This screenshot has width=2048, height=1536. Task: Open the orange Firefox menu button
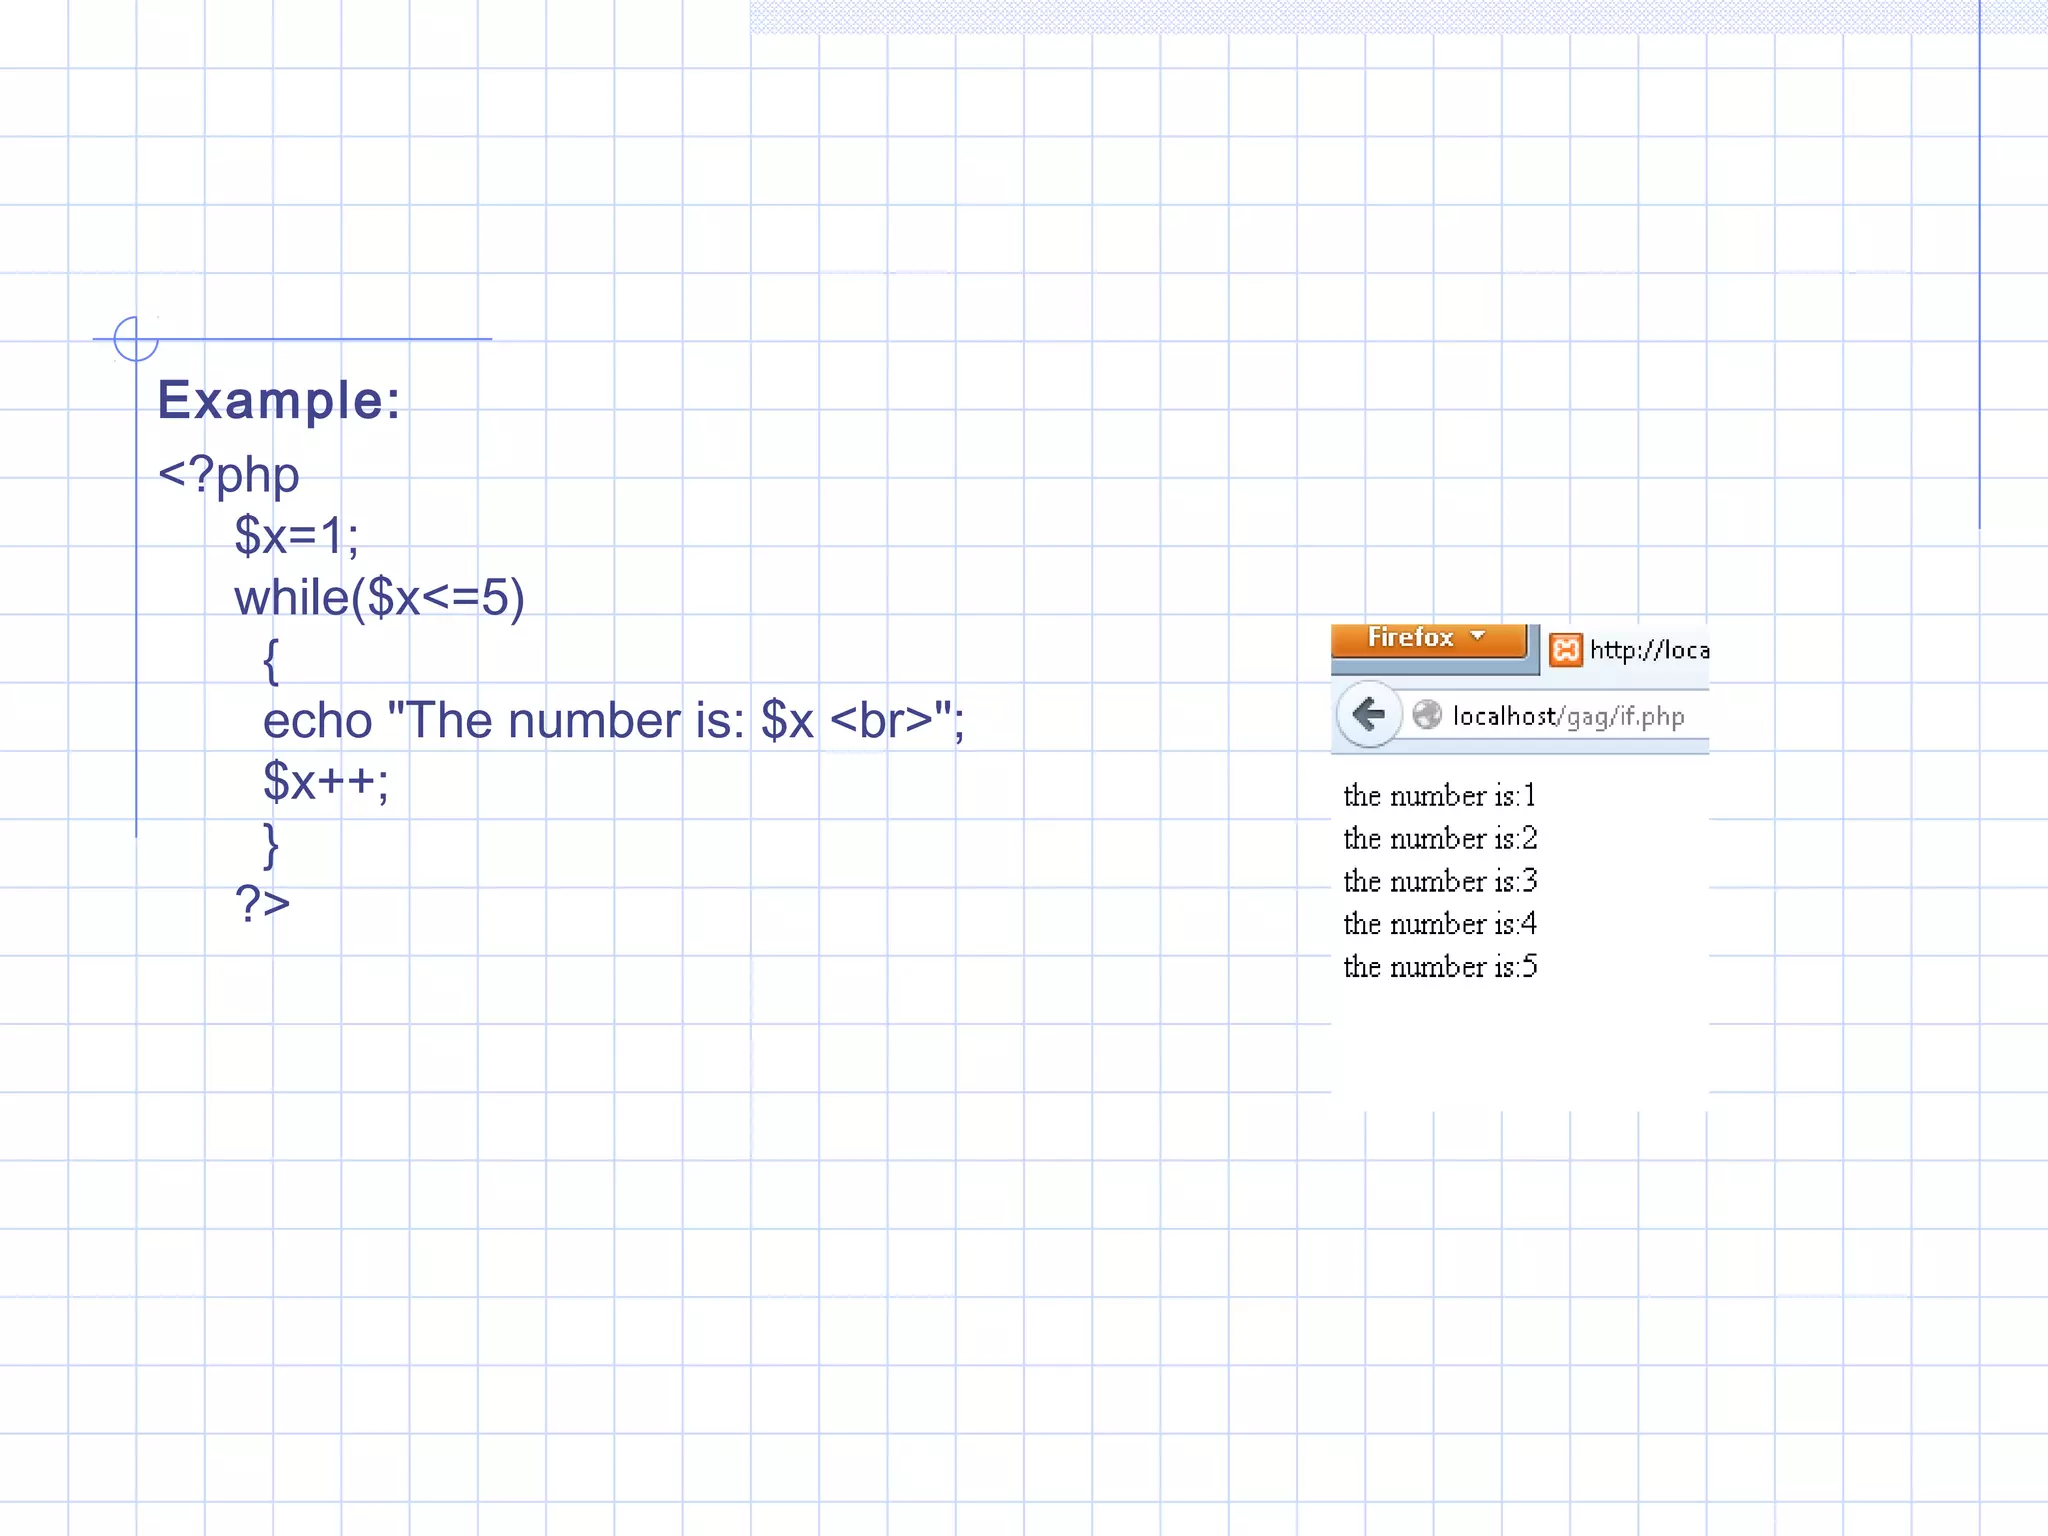1429,640
